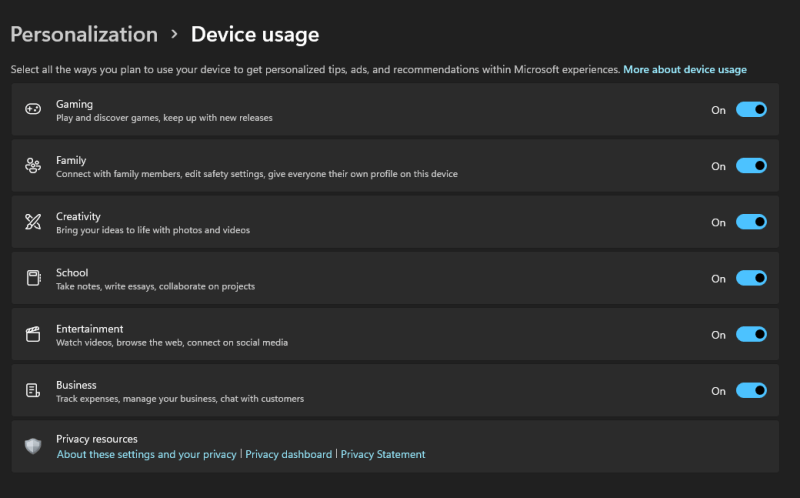
Task: Click the breadcrumb chevron separator
Action: click(174, 35)
